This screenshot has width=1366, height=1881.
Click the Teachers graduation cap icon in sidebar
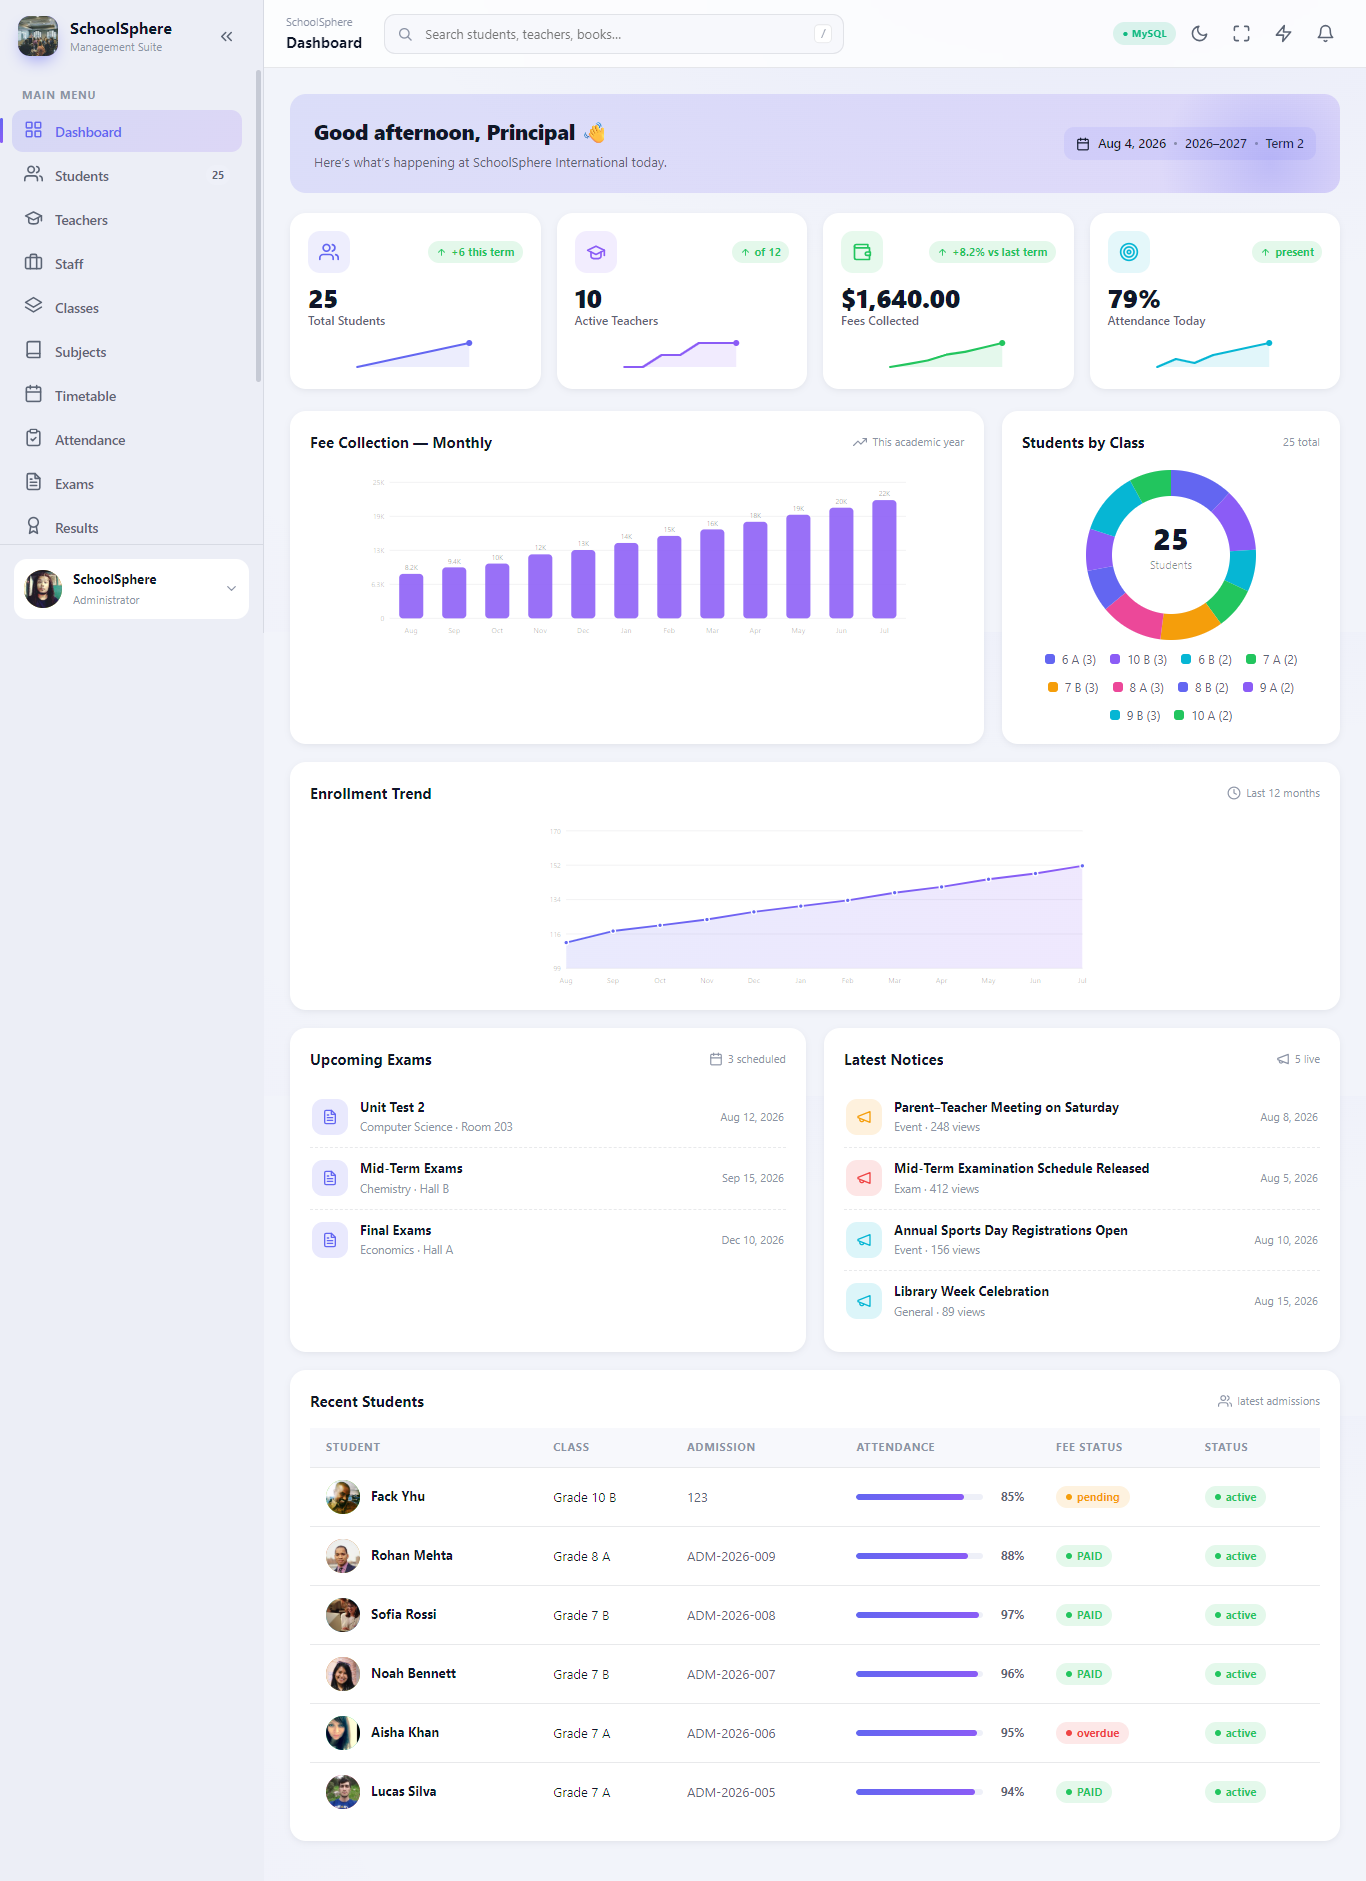34,219
